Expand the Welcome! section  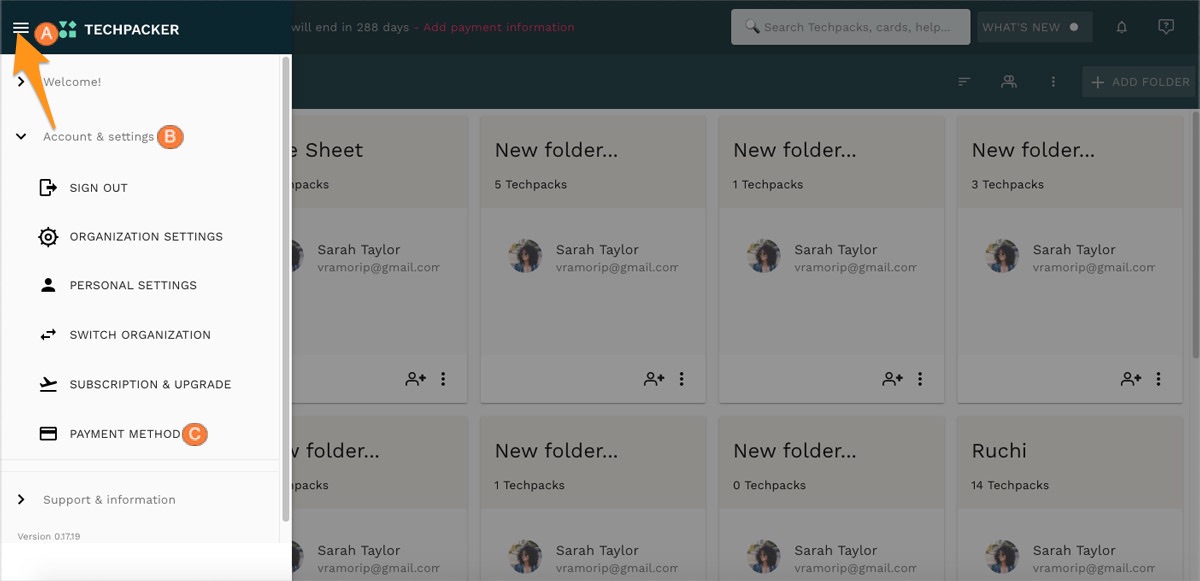point(71,82)
